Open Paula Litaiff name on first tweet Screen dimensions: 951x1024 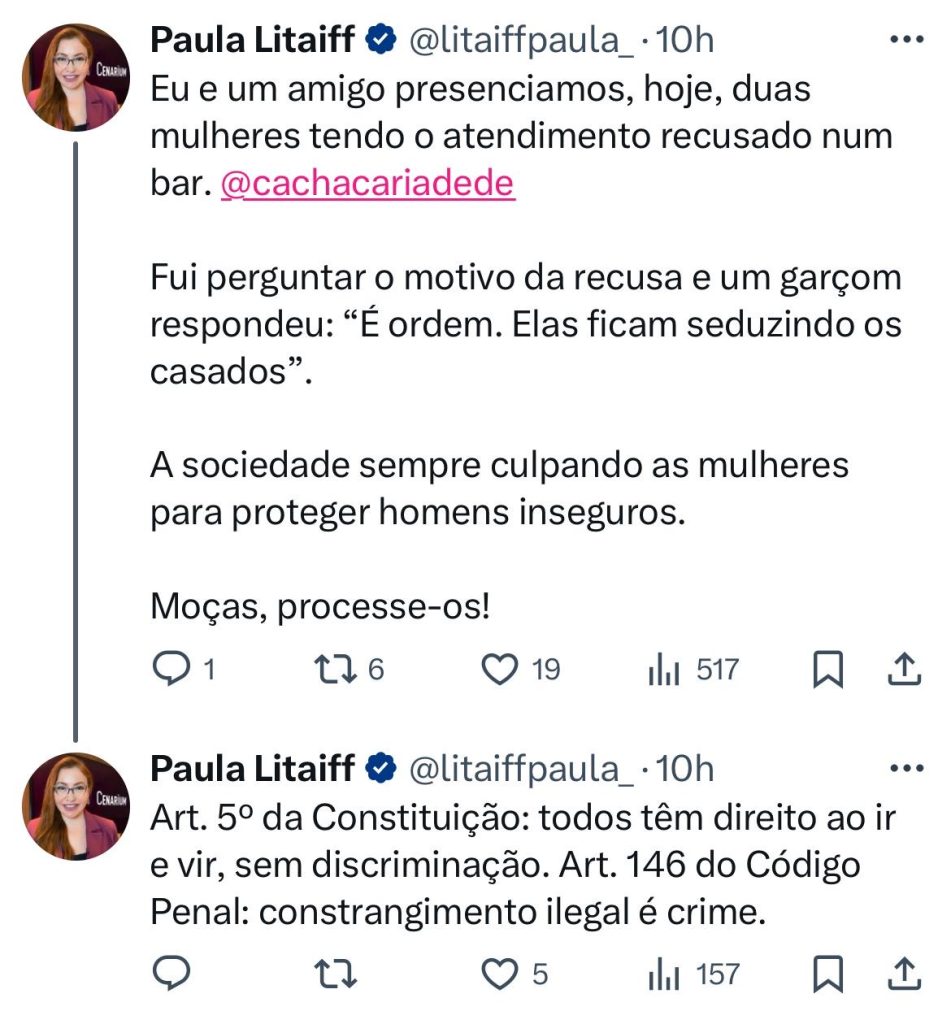point(253,41)
